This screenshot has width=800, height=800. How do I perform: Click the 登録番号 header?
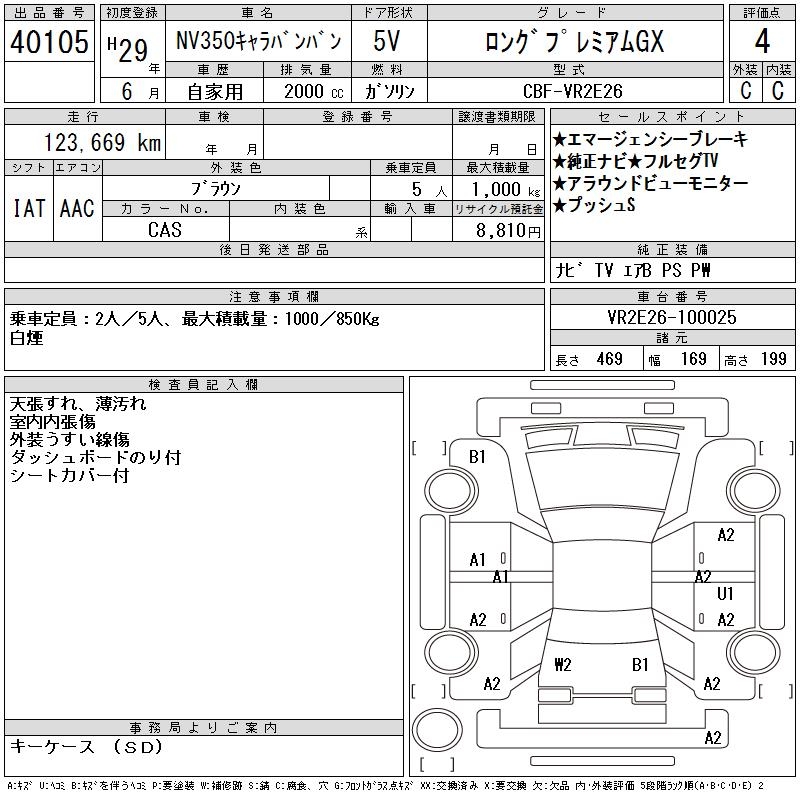358,117
